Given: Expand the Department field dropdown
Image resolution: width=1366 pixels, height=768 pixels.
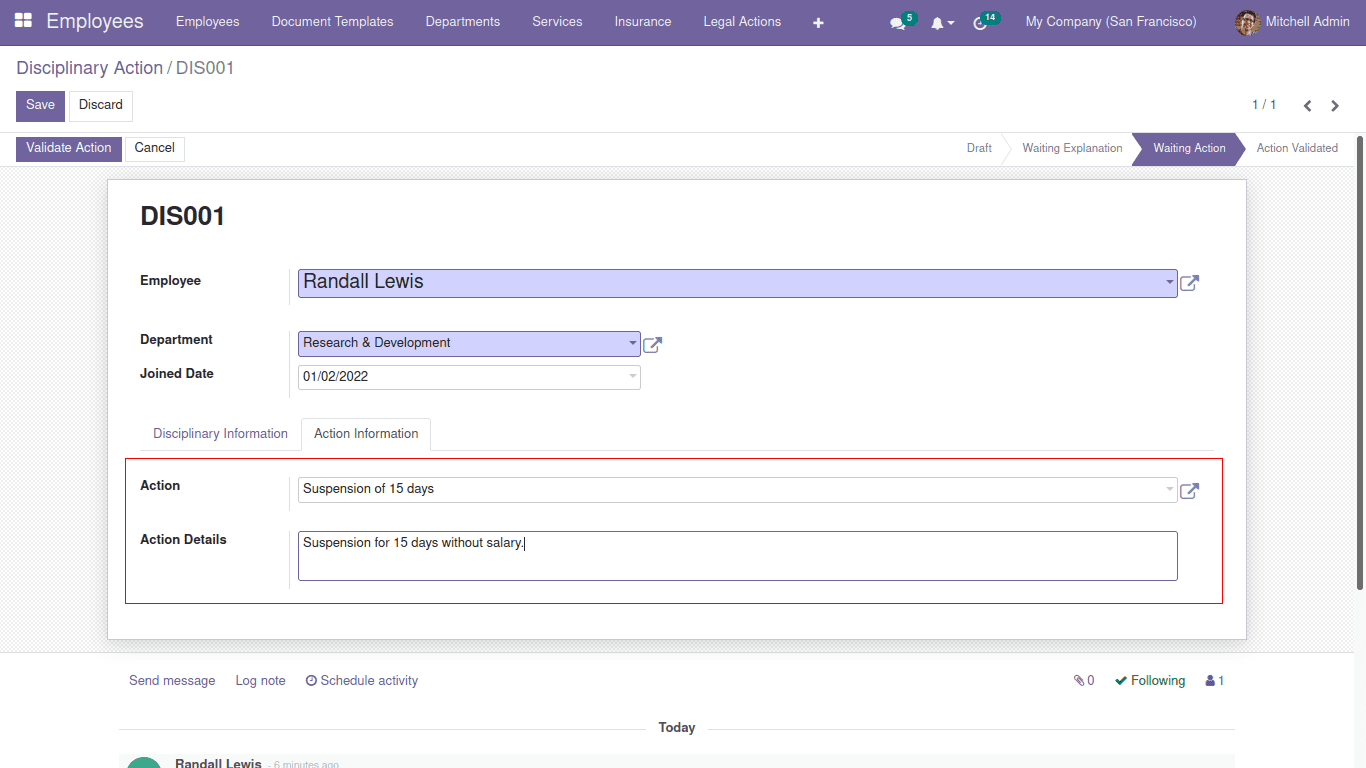Looking at the screenshot, I should [632, 343].
